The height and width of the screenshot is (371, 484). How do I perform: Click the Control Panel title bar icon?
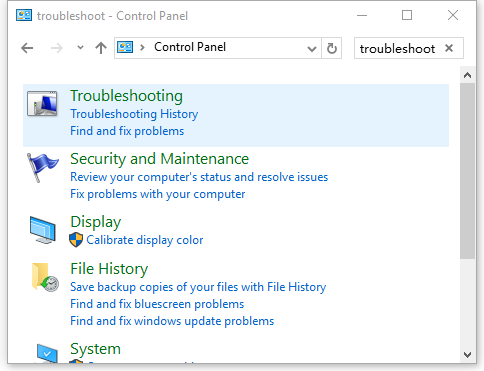tap(24, 15)
